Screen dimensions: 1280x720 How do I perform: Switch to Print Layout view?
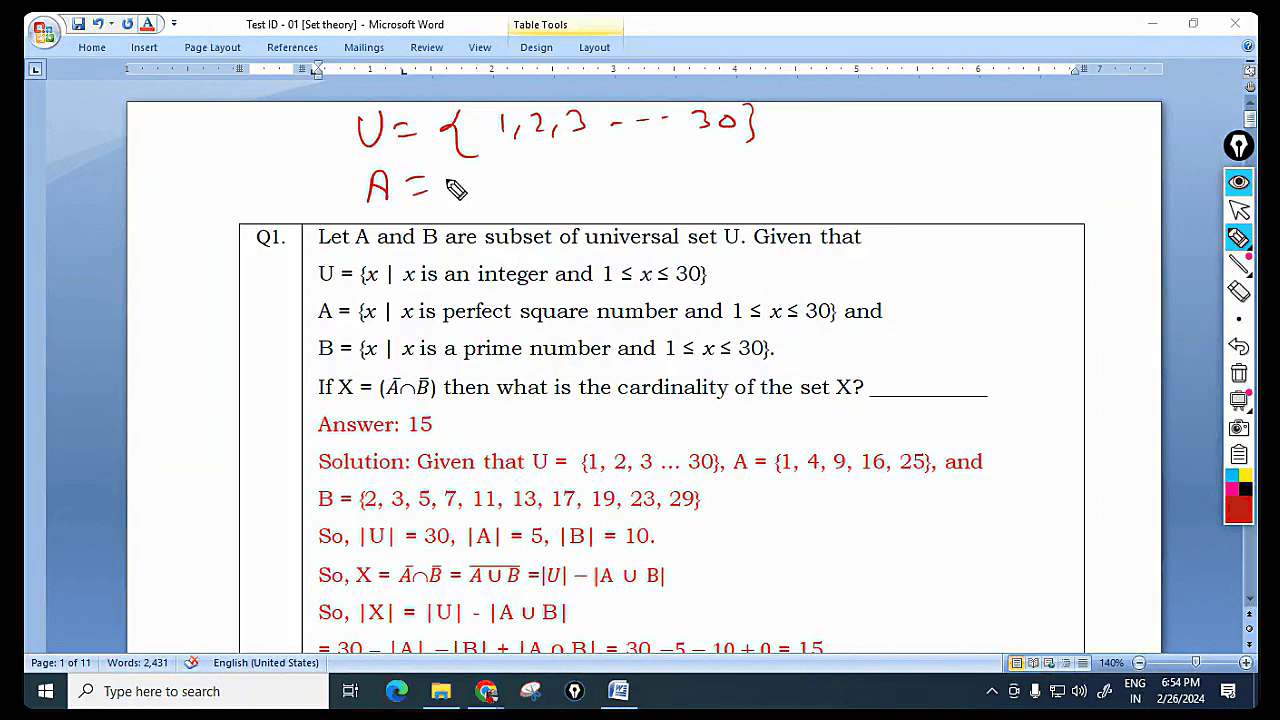(1017, 663)
